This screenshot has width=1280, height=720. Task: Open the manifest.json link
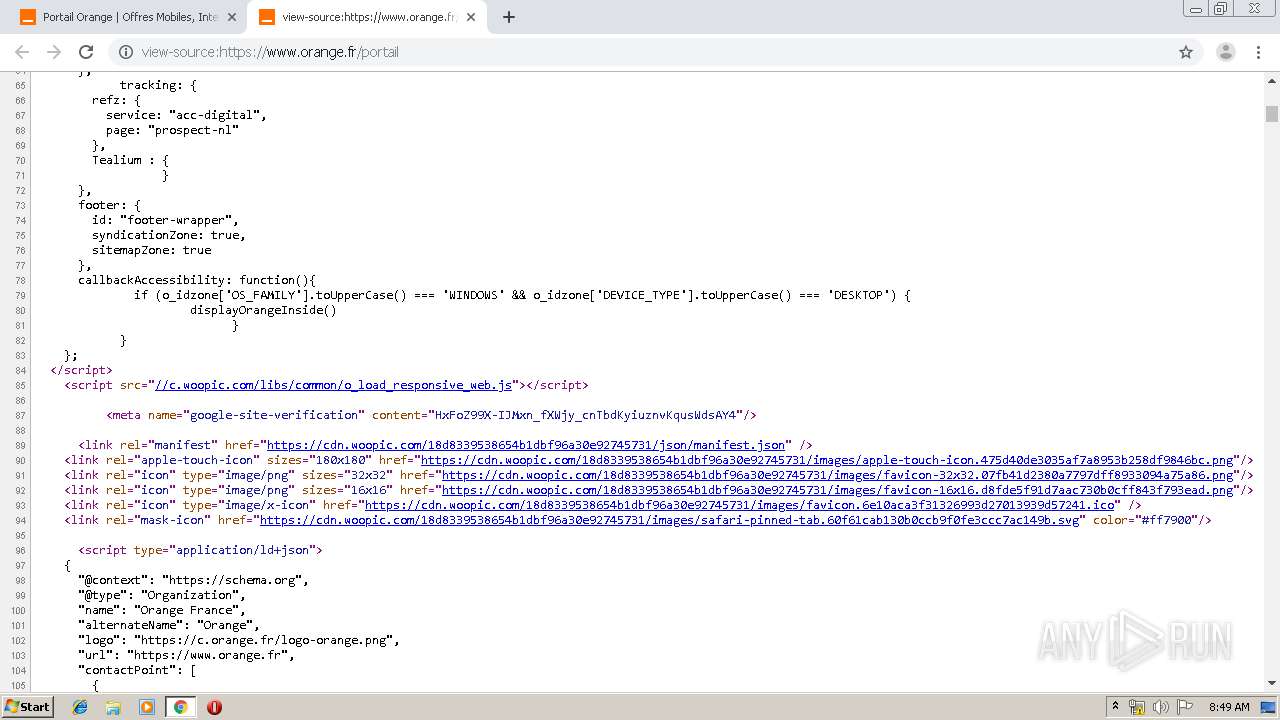tap(526, 445)
